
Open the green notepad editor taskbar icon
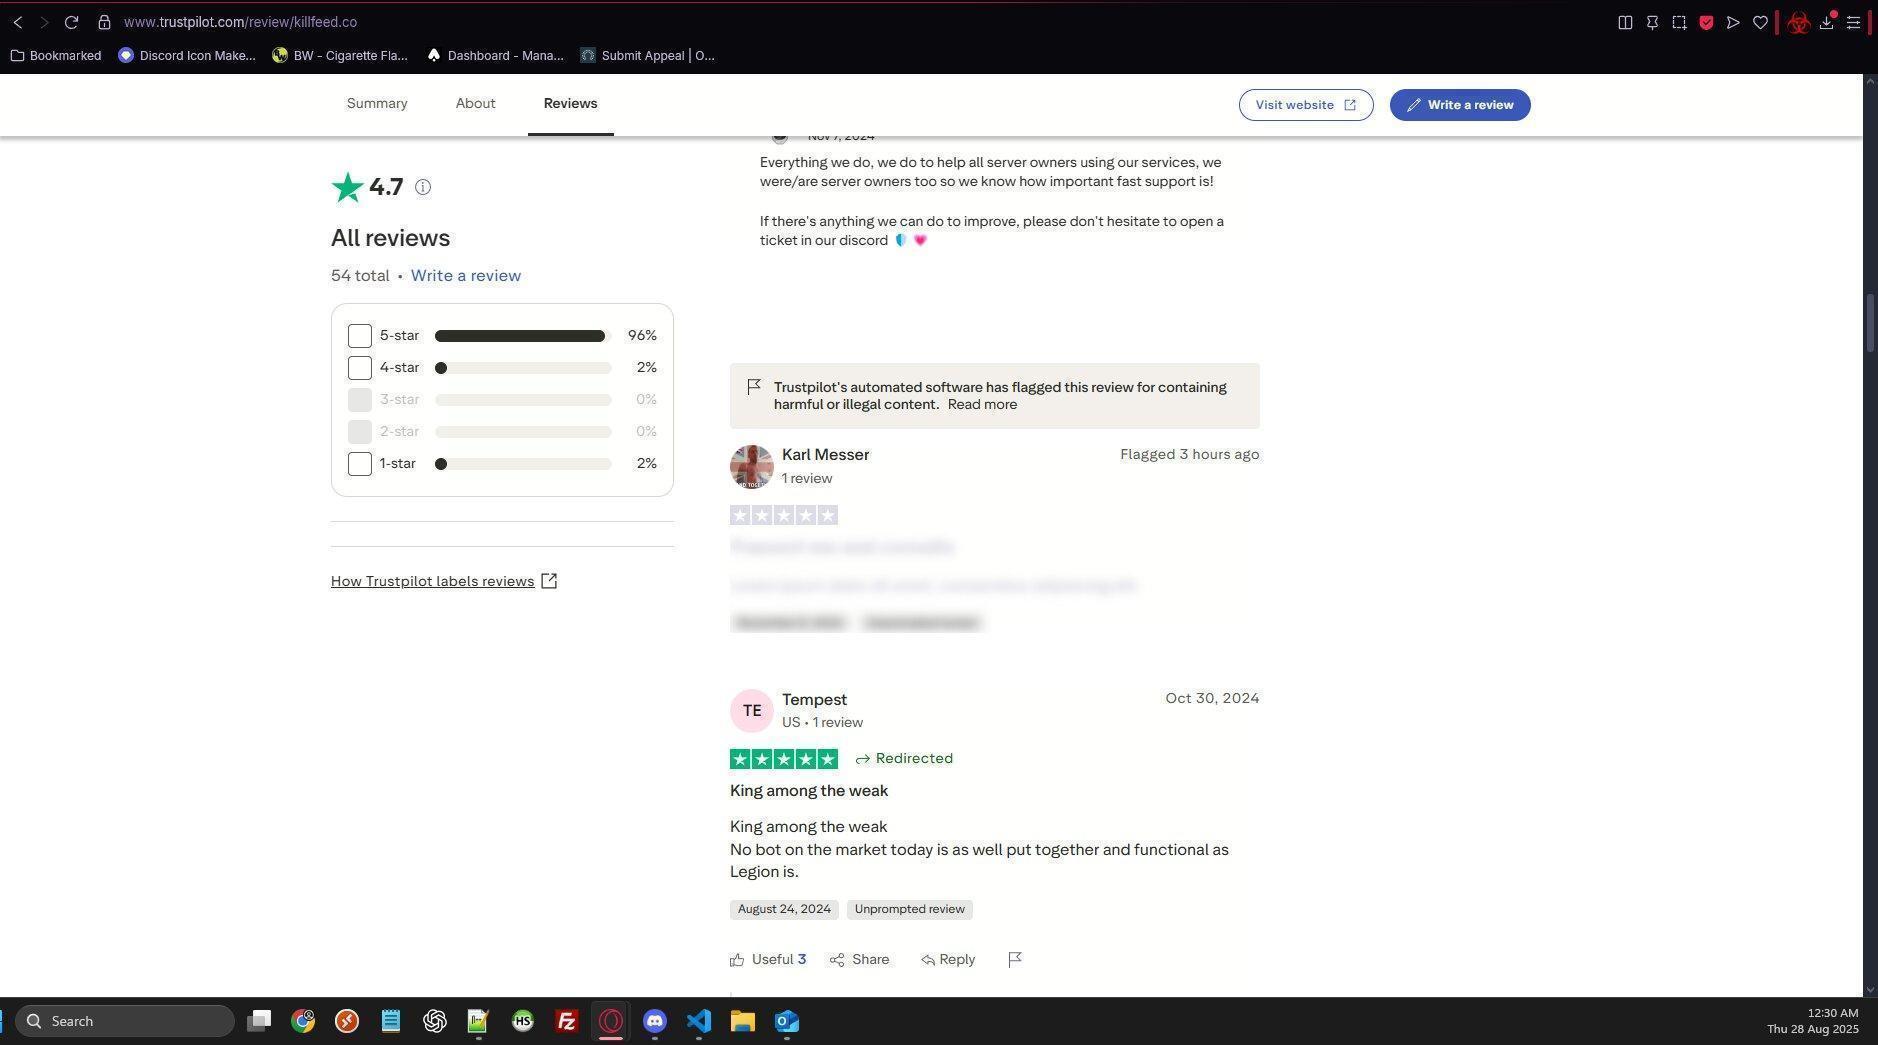click(x=479, y=1021)
